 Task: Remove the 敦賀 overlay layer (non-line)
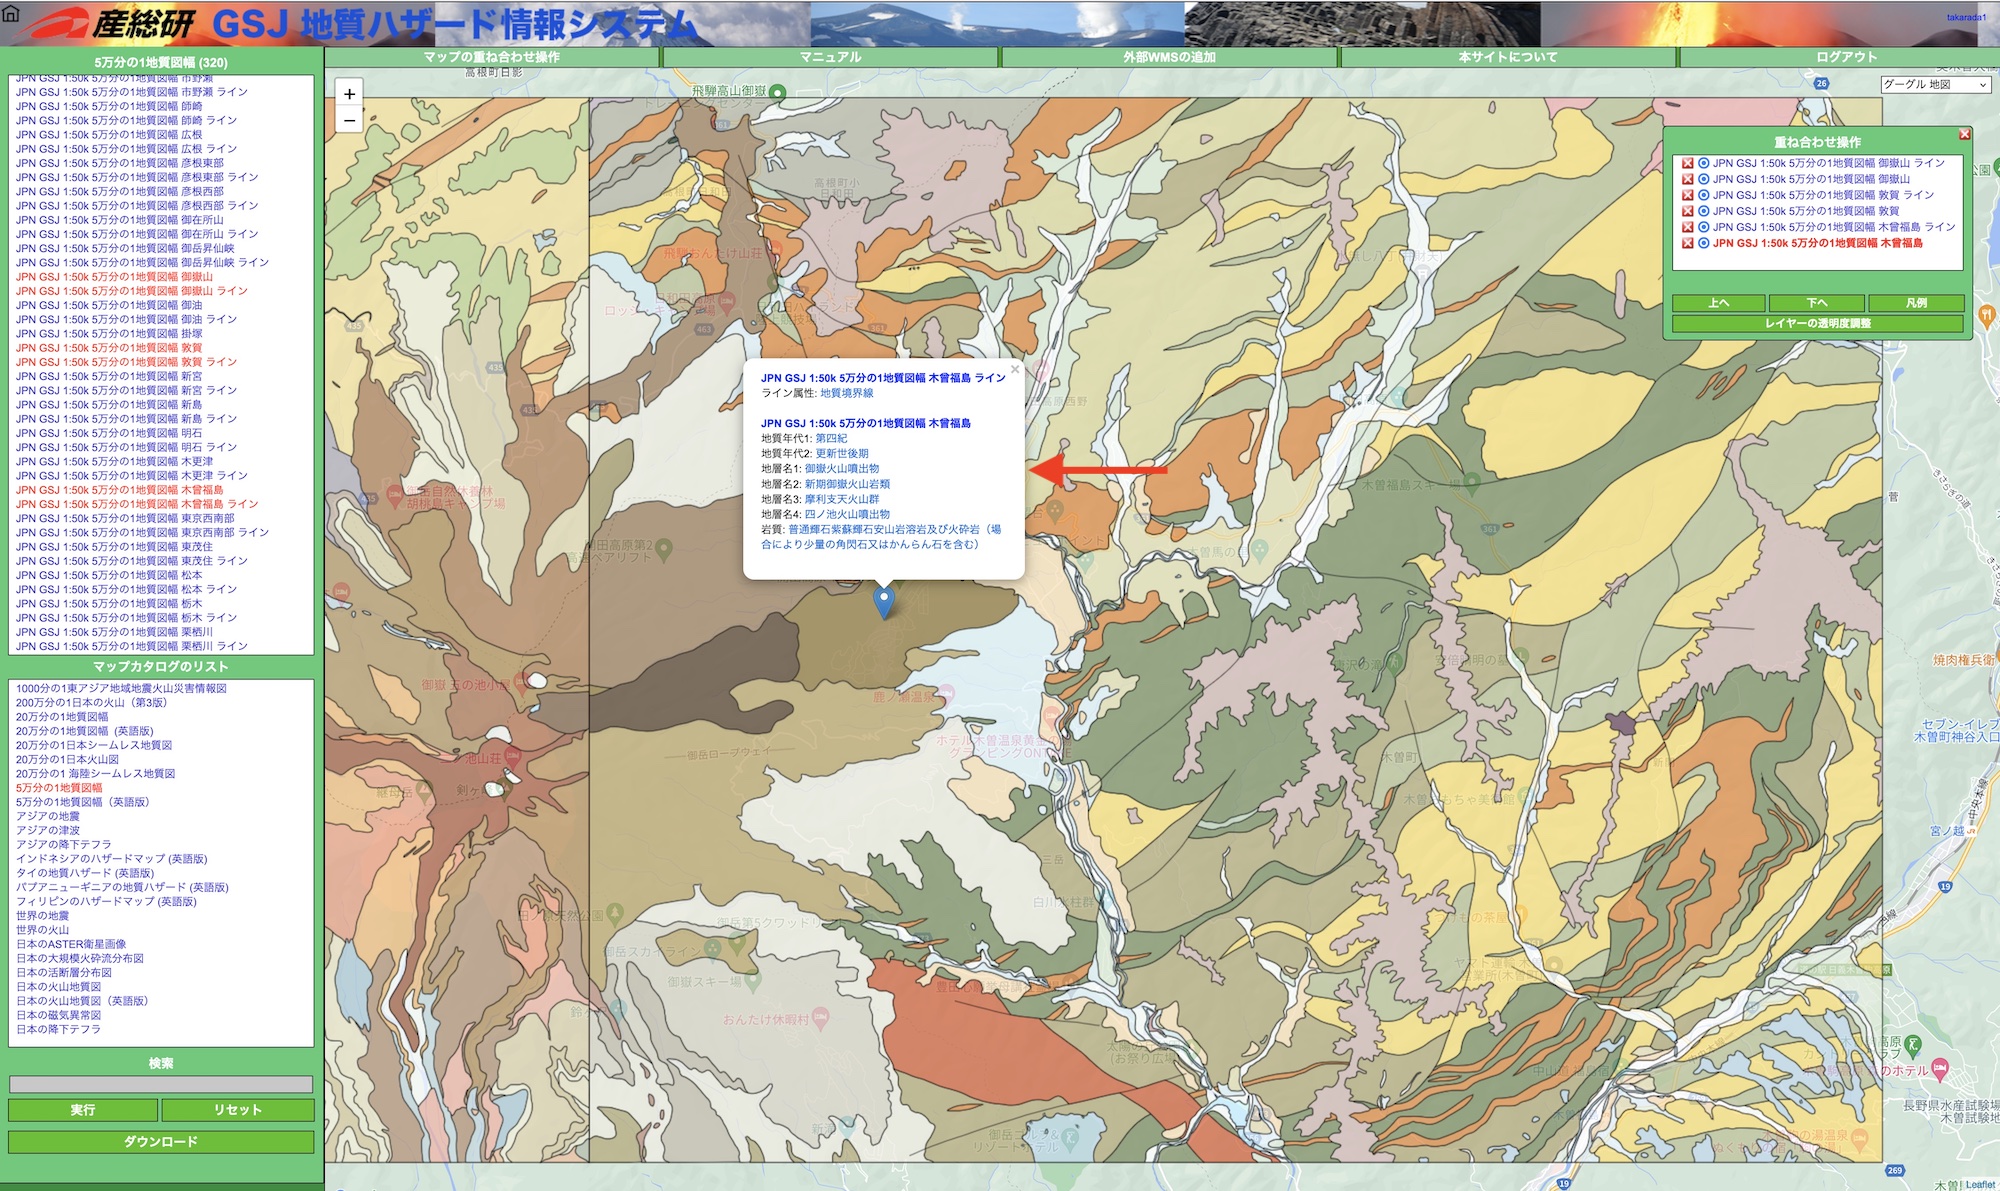[x=1687, y=211]
